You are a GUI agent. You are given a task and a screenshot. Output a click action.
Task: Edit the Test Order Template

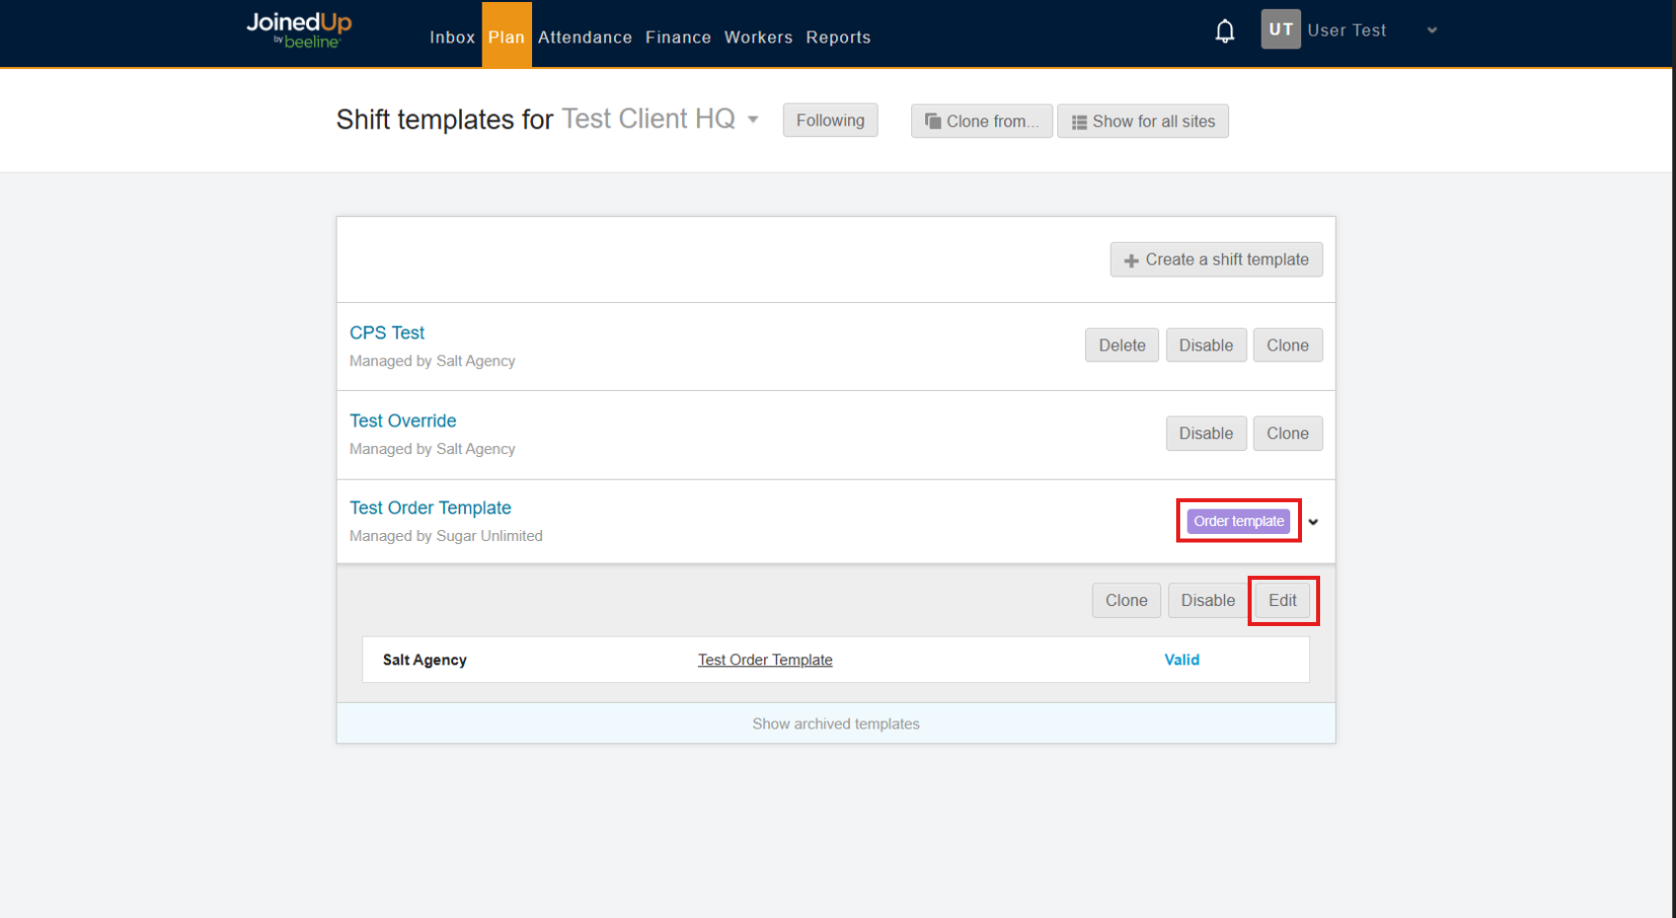tap(1282, 600)
